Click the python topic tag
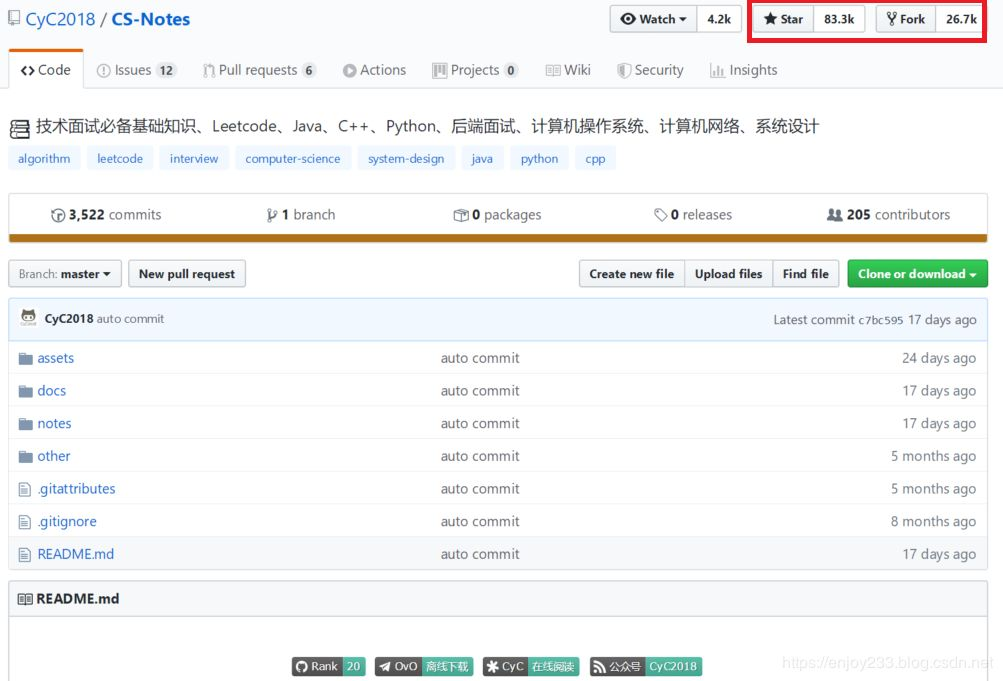The image size is (1003, 681). coord(539,159)
